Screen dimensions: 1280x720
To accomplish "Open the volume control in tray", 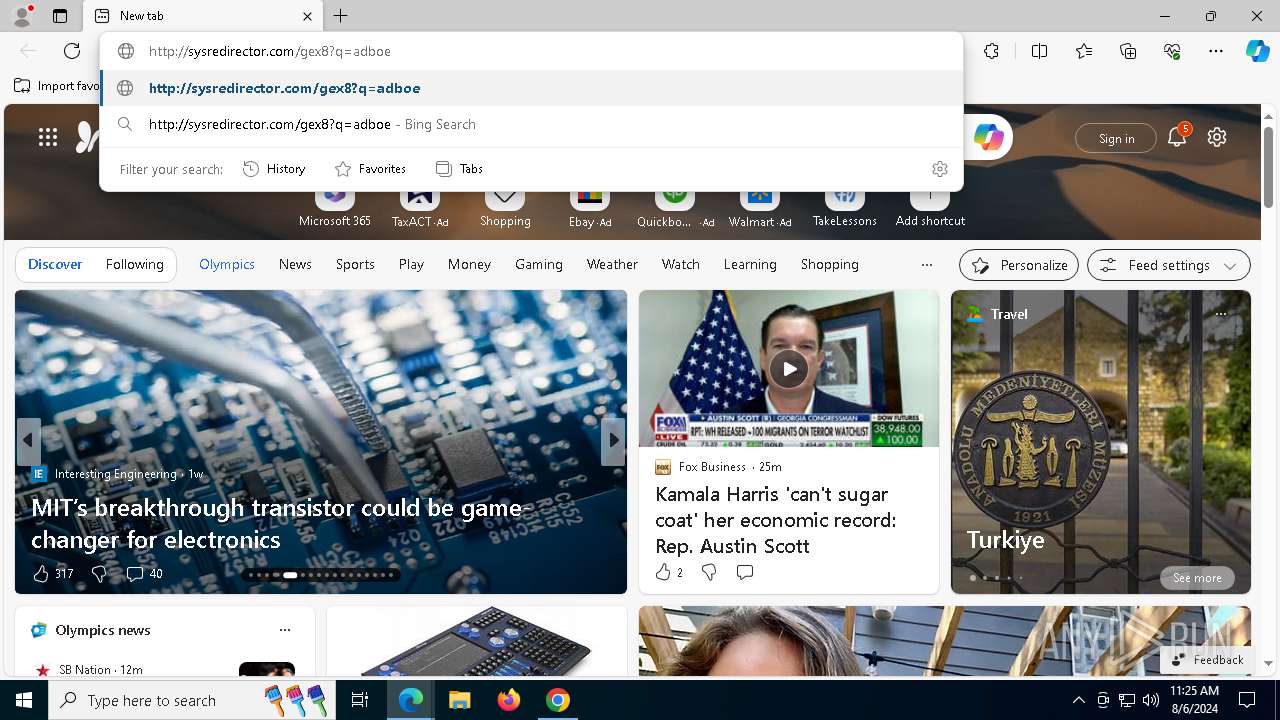I will point(1151,700).
